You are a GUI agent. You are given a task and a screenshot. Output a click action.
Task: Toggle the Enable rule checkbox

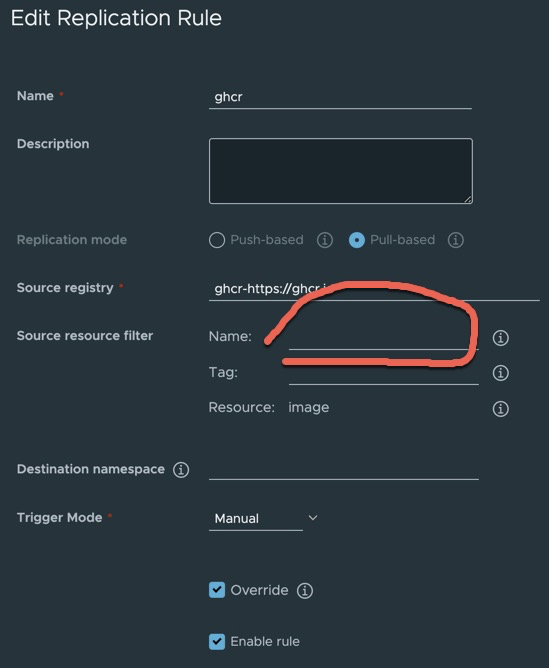217,641
